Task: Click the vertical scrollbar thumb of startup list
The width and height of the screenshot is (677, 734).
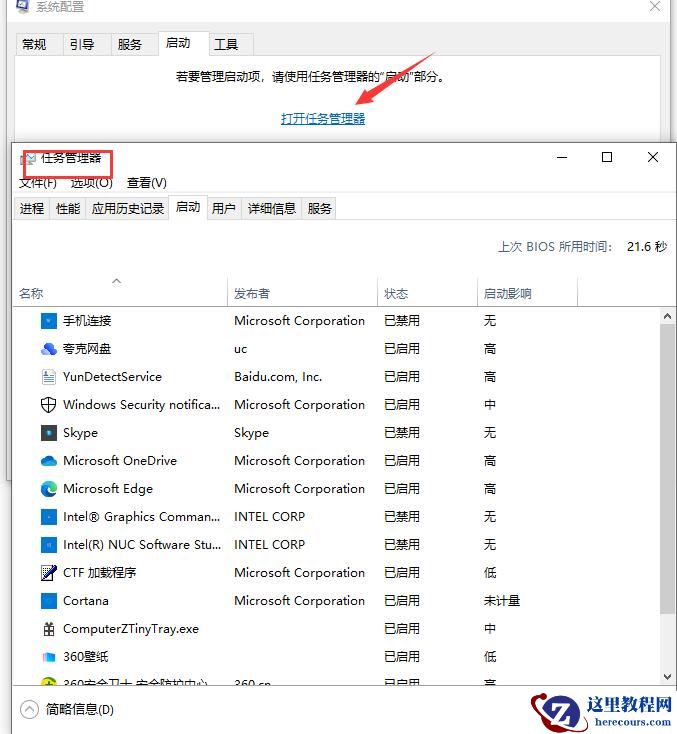Action: tap(668, 469)
